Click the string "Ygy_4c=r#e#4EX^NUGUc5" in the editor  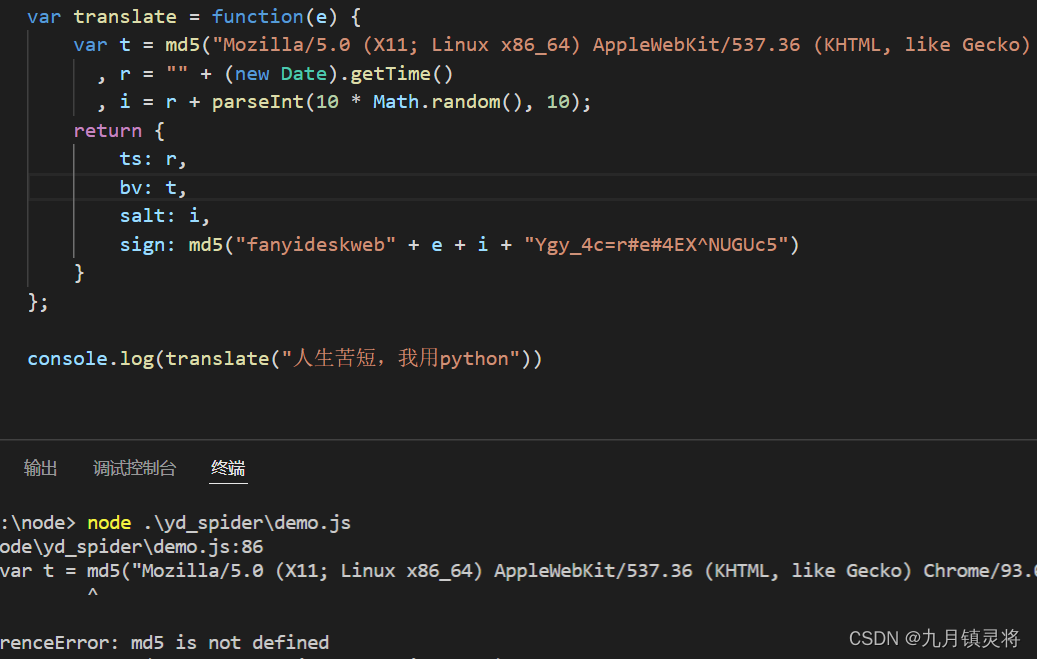click(x=656, y=245)
